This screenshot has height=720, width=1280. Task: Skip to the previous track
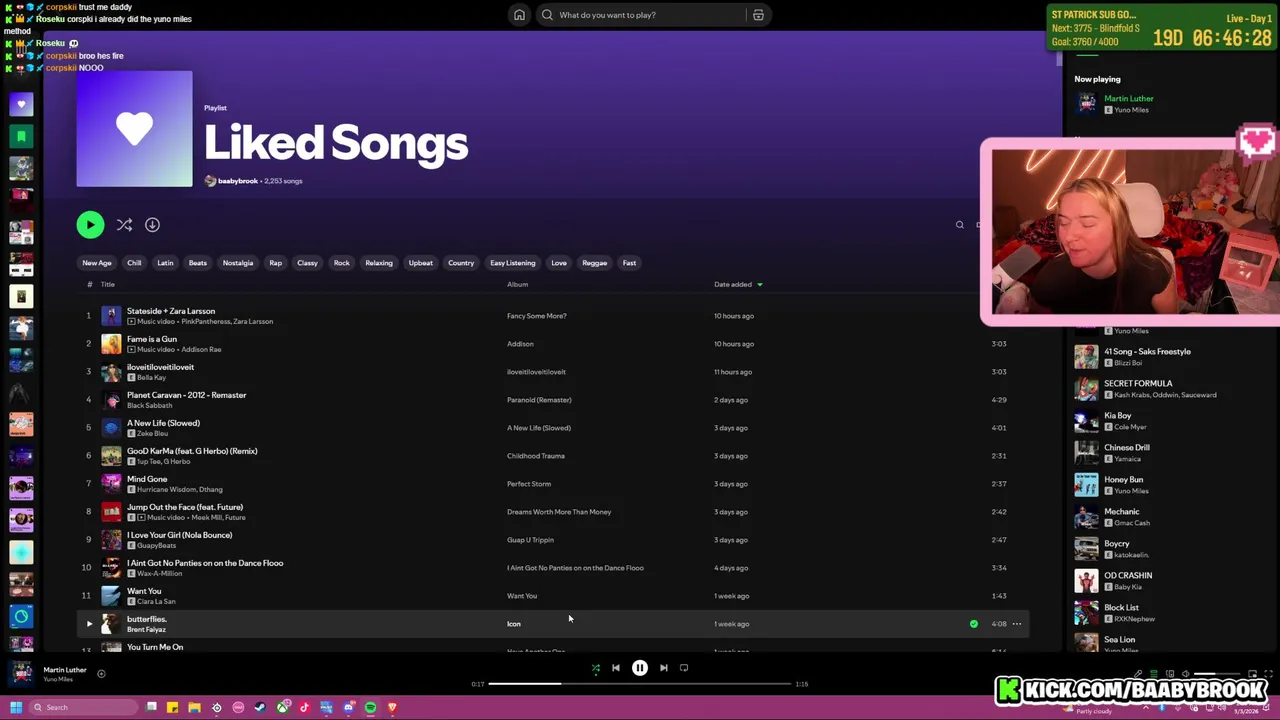[616, 668]
